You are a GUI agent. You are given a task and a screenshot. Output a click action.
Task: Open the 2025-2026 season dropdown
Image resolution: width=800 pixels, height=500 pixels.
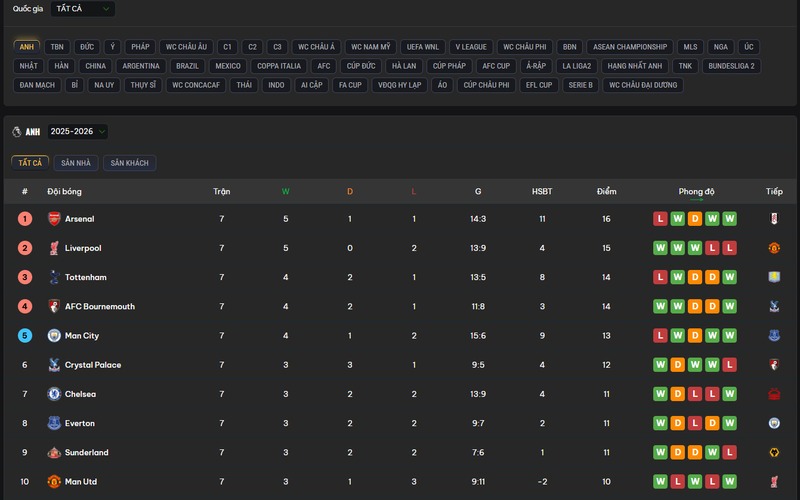pyautogui.click(x=77, y=132)
